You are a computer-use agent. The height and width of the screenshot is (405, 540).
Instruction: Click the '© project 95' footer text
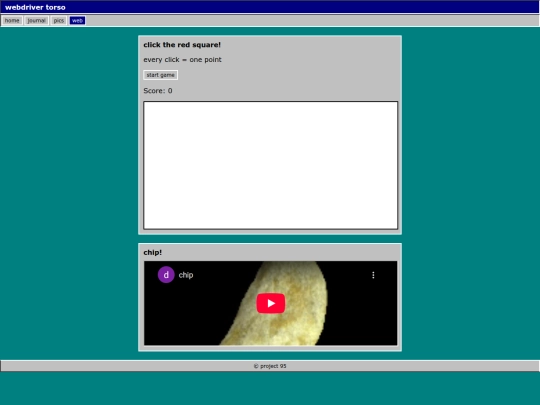click(x=270, y=366)
